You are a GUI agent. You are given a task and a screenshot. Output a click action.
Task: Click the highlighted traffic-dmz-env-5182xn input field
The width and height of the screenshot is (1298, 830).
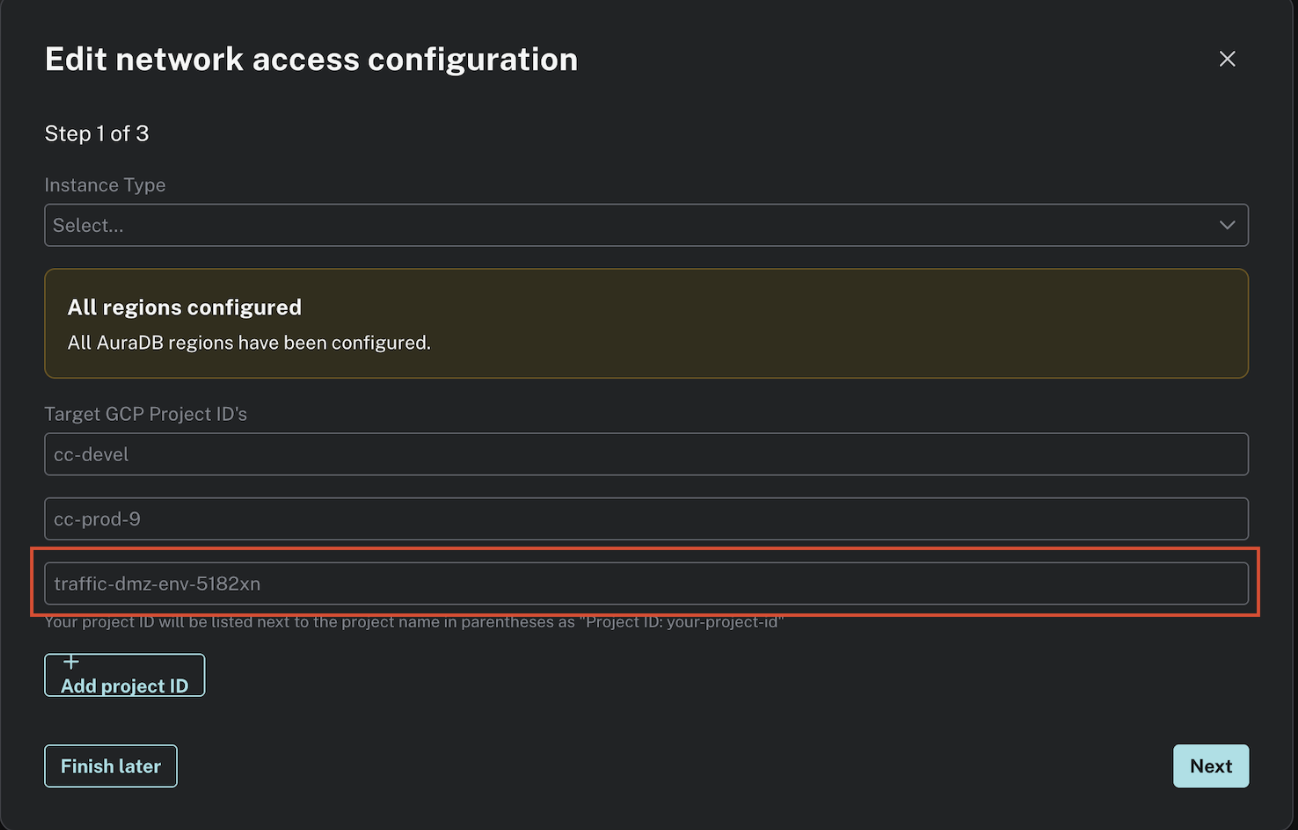click(x=646, y=583)
